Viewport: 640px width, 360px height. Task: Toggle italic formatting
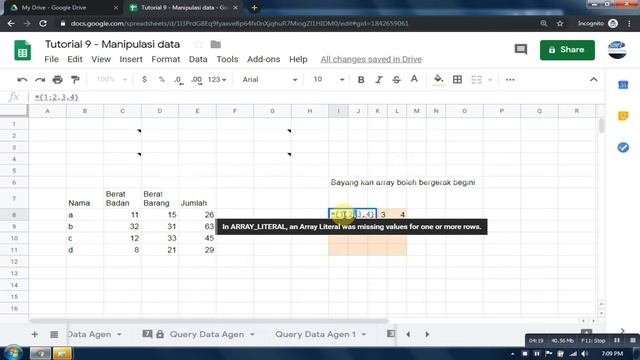click(379, 80)
